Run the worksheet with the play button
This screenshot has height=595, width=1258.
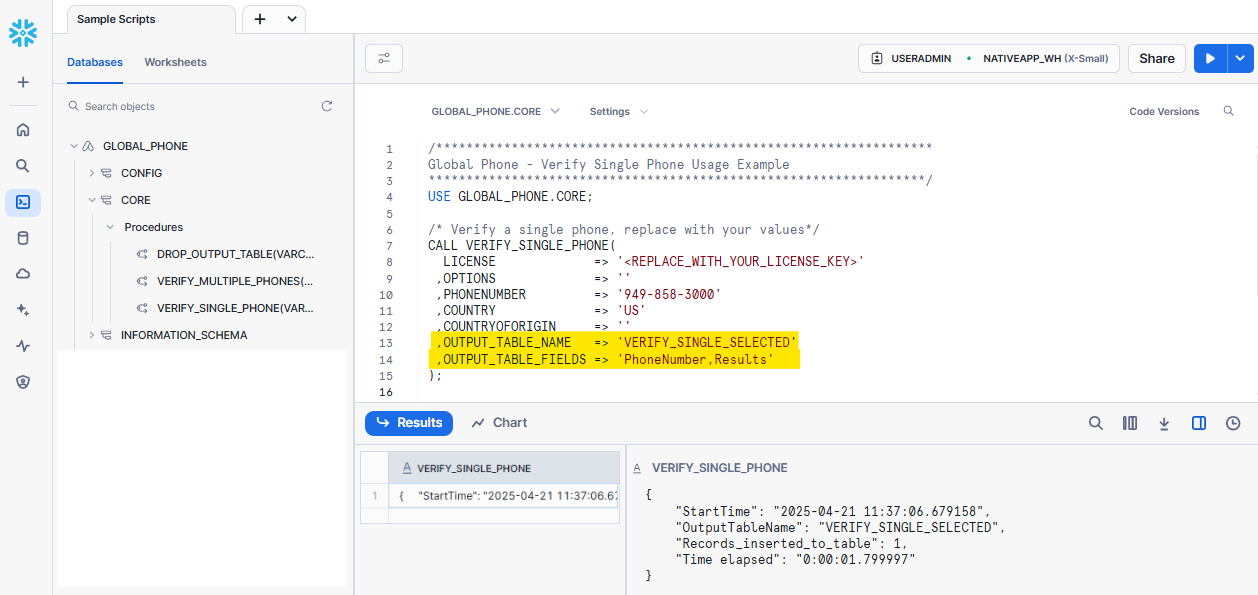coord(1210,58)
